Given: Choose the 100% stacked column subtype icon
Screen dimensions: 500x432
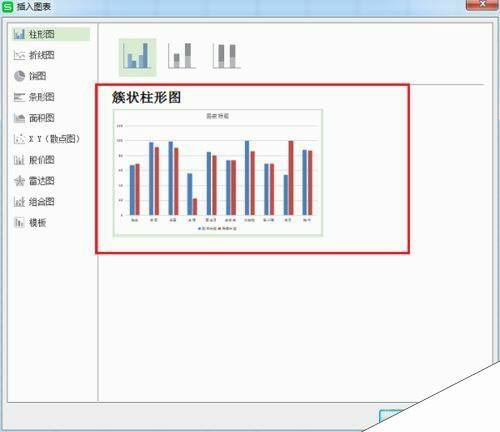Looking at the screenshot, I should pos(227,56).
